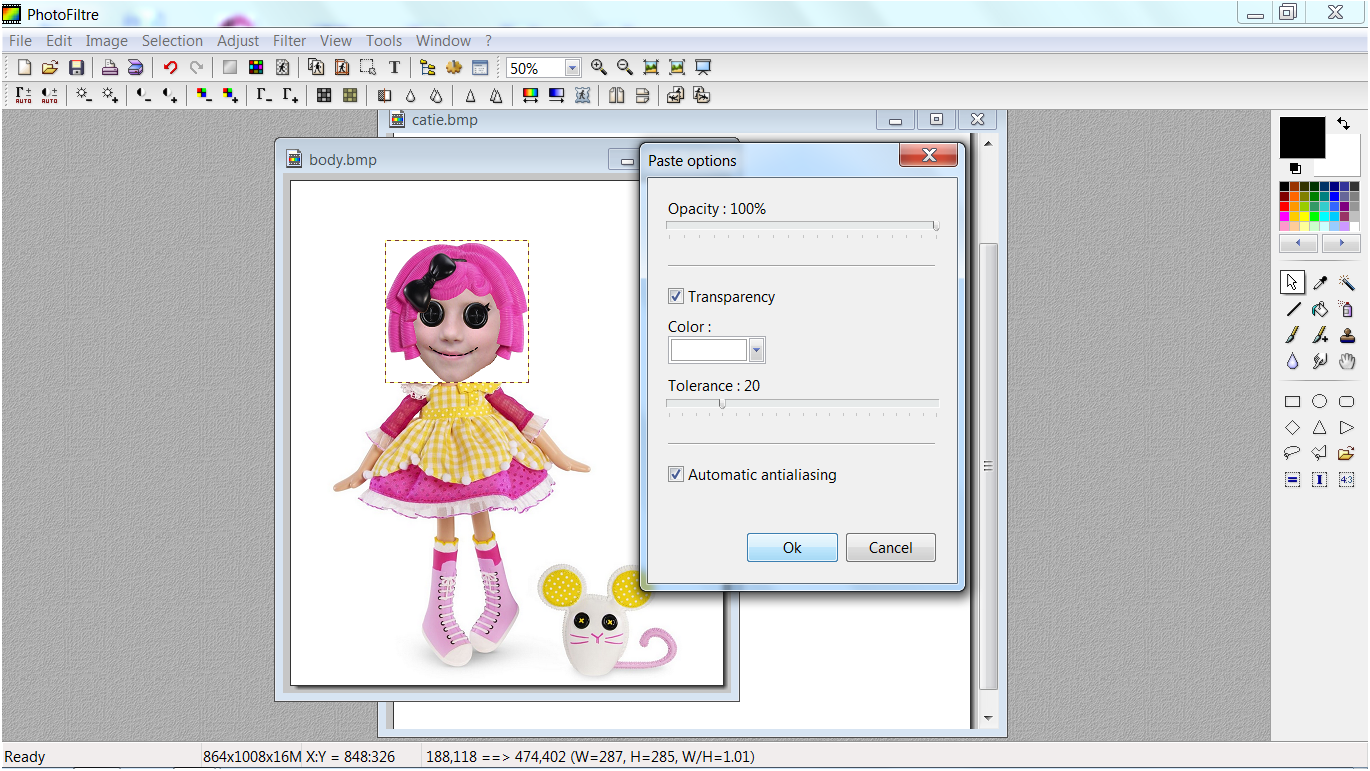Click Cancel in Paste options dialog

coord(890,547)
